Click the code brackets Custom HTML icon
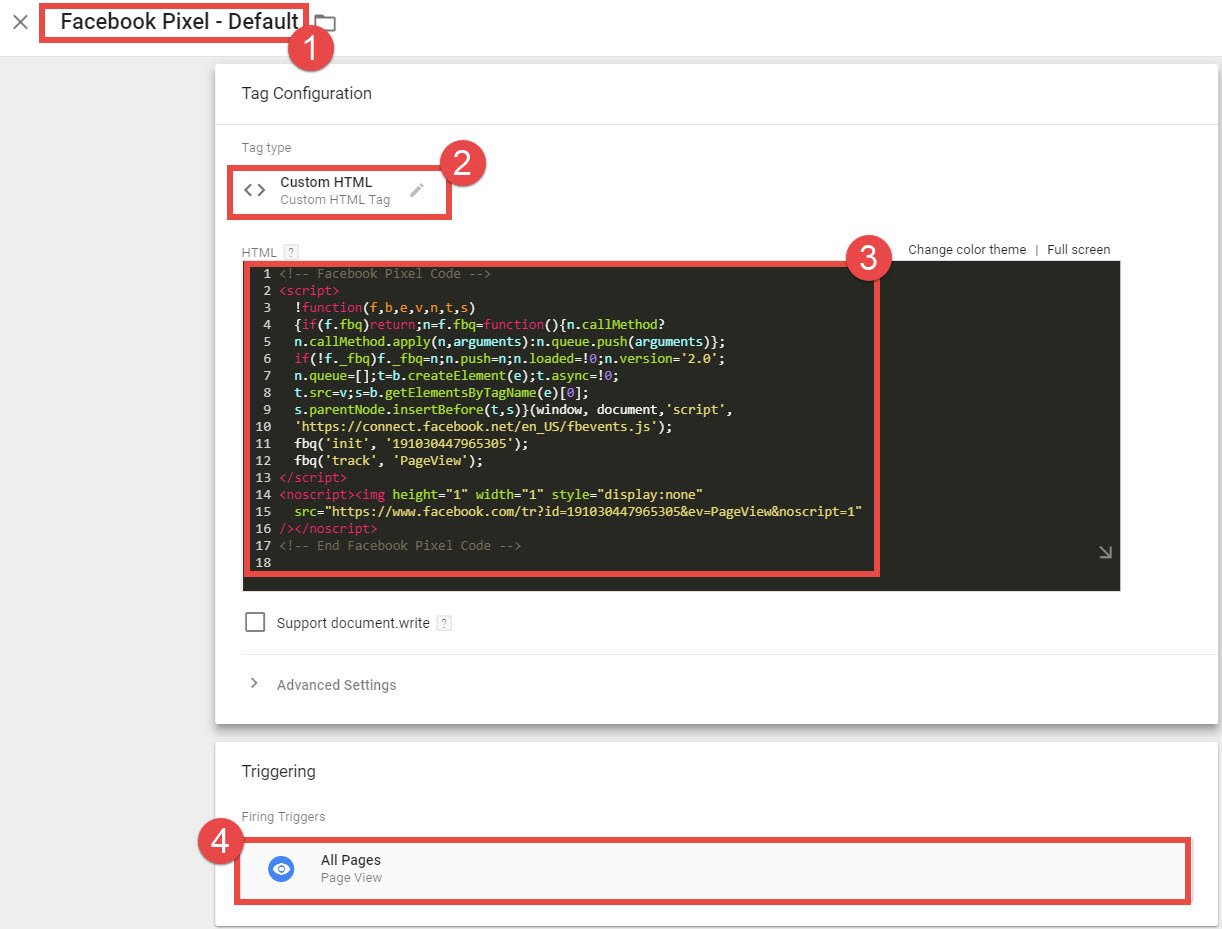Screen dimensions: 1222x929 [255, 190]
